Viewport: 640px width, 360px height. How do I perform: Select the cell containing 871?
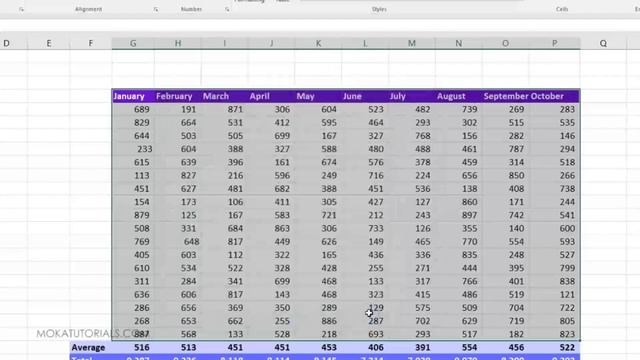[224, 109]
